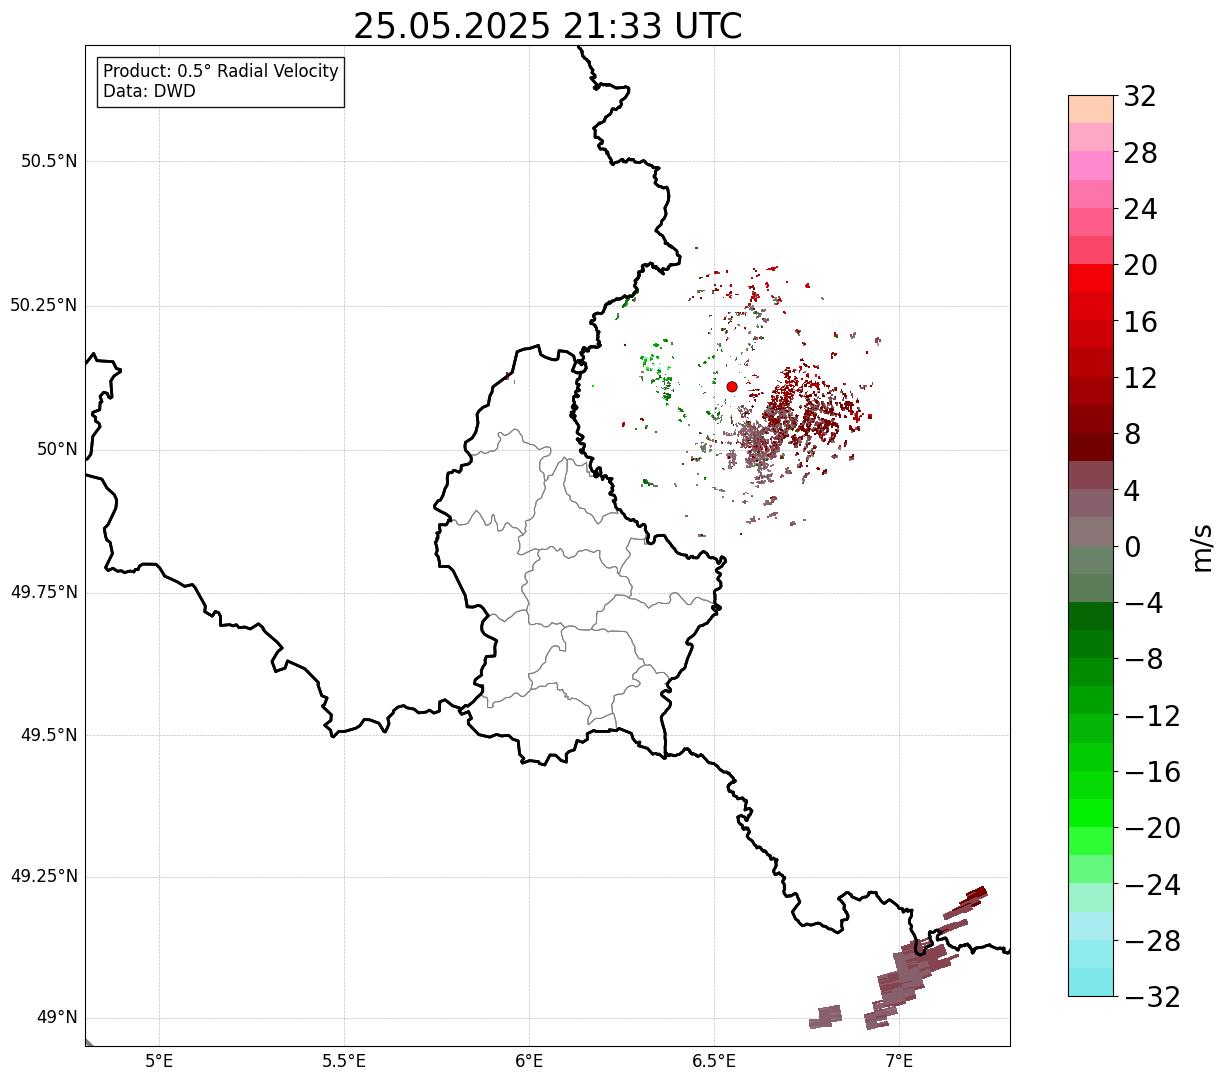Click the colorbar value 16
The image size is (1225, 1081).
coord(1140,322)
